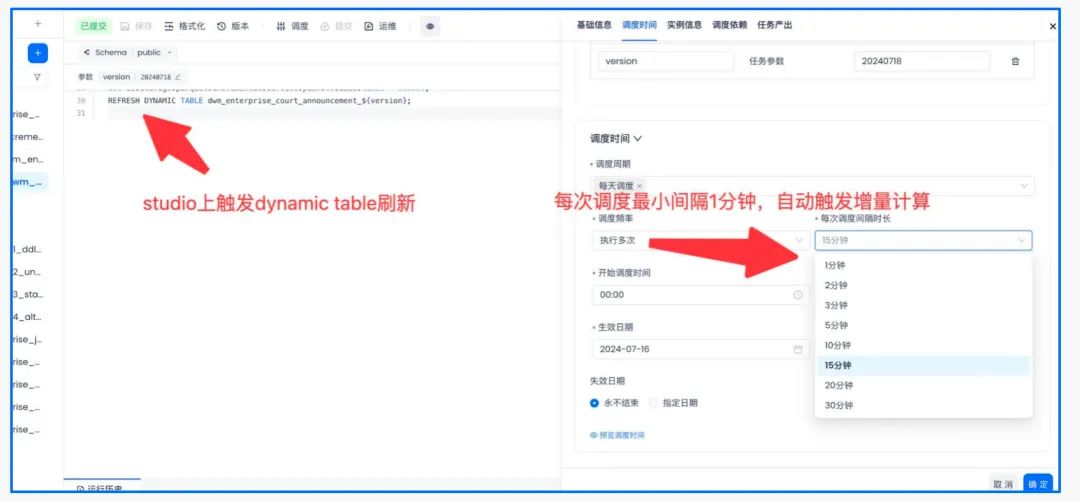Open the 调度 scheduling settings
Image resolution: width=1080 pixels, height=502 pixels.
[293, 26]
